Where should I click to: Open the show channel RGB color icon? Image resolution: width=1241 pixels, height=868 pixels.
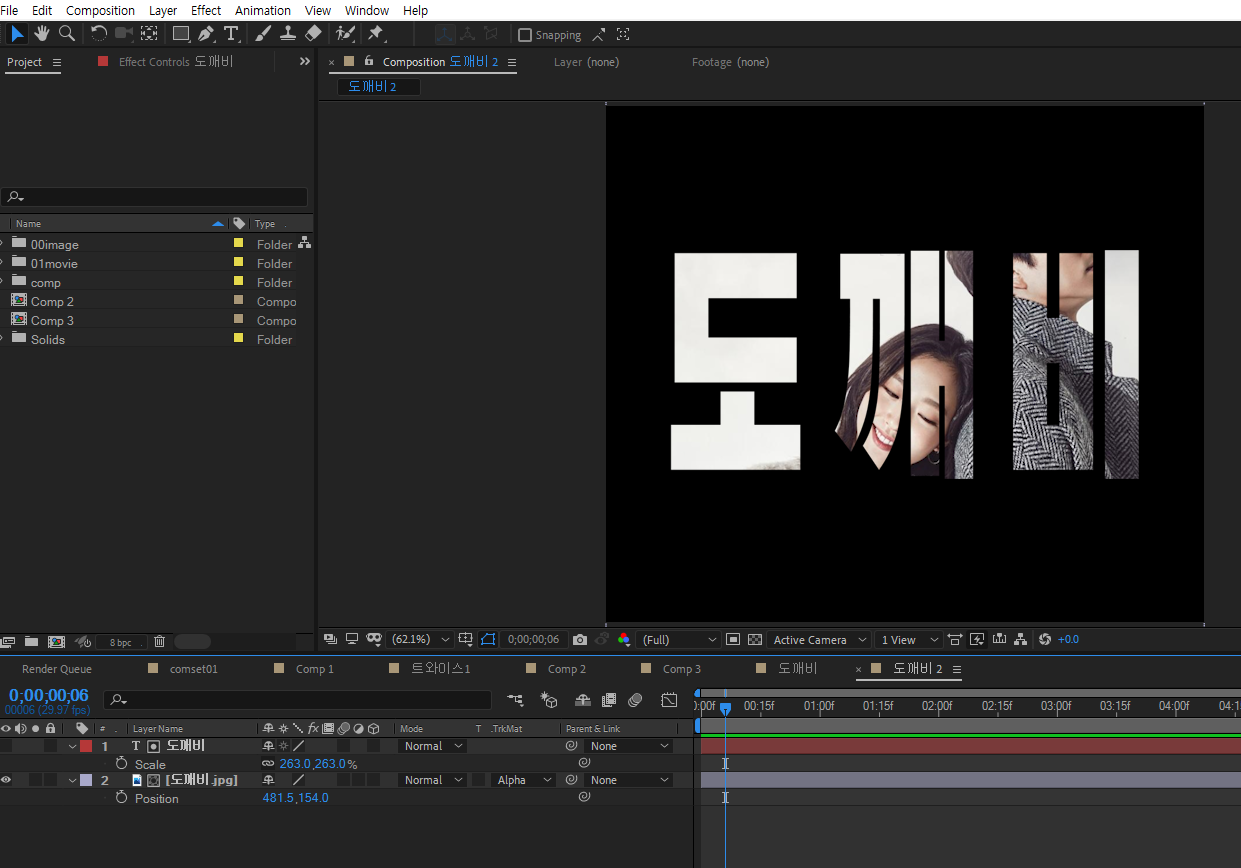point(624,639)
